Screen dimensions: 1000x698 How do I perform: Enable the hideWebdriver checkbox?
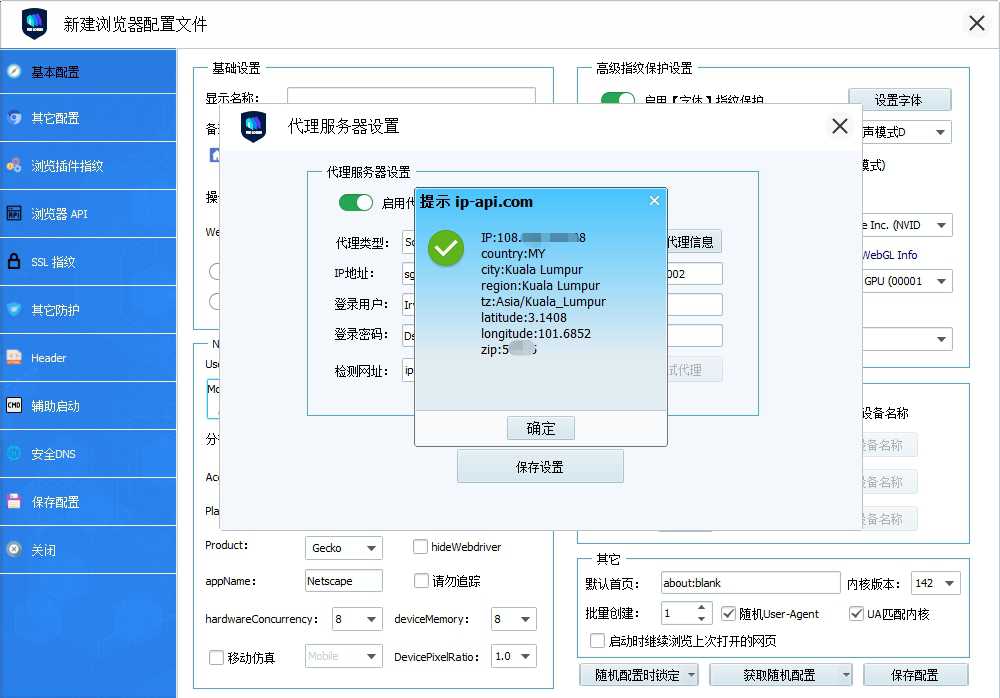[x=421, y=547]
